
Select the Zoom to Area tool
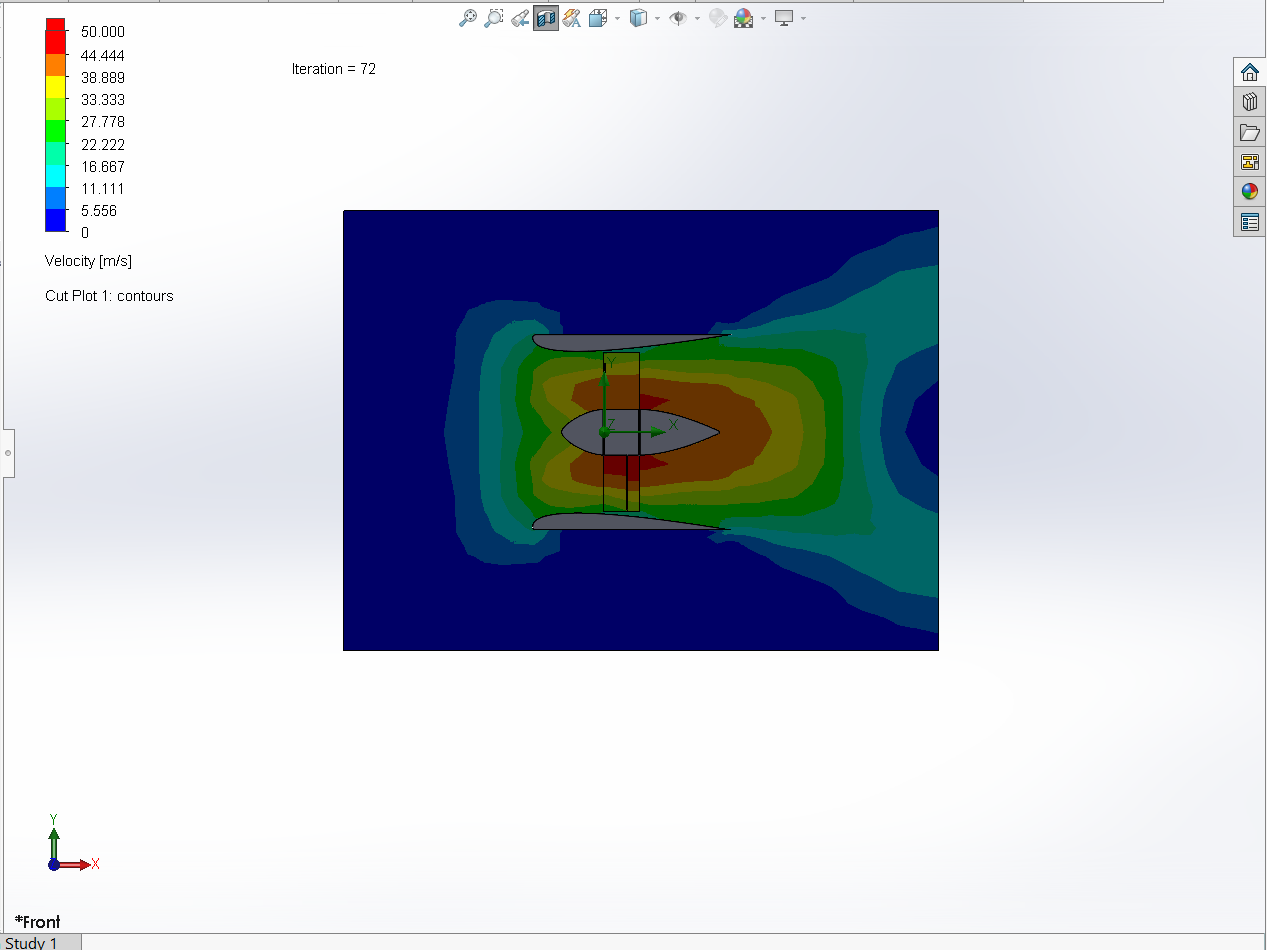tap(494, 18)
